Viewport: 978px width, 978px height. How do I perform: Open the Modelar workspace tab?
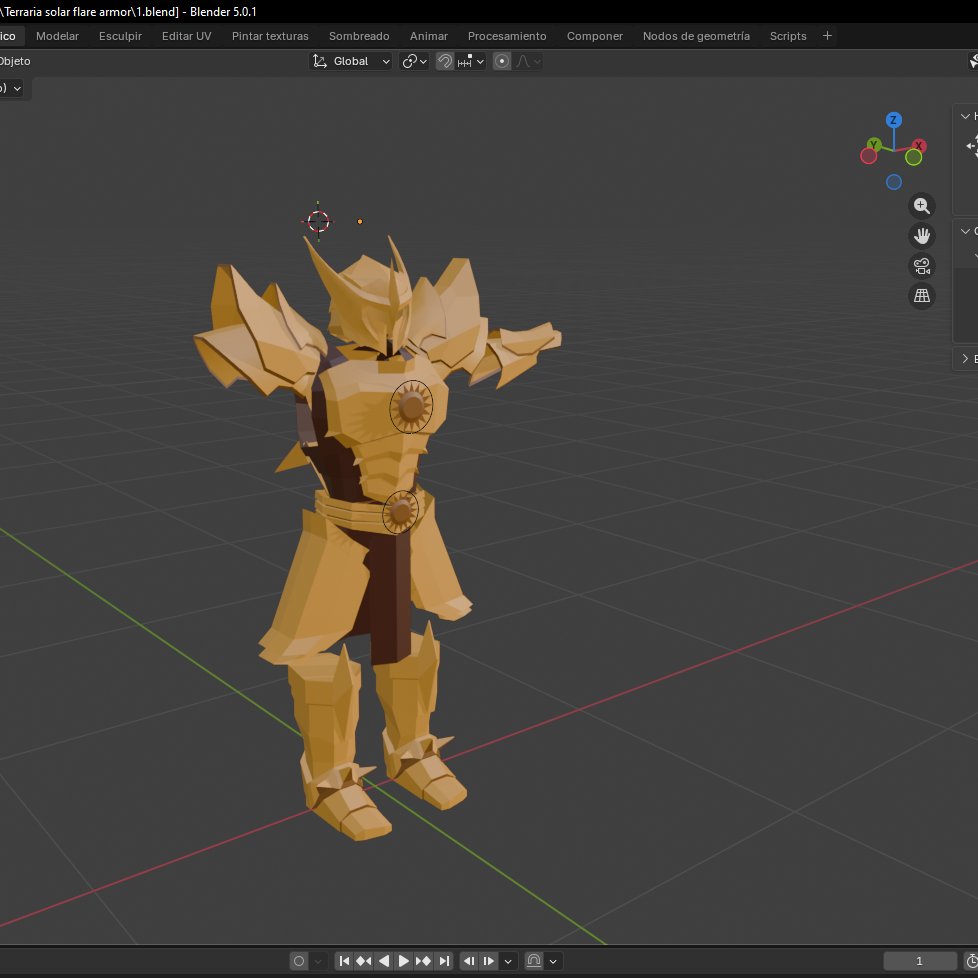click(57, 36)
